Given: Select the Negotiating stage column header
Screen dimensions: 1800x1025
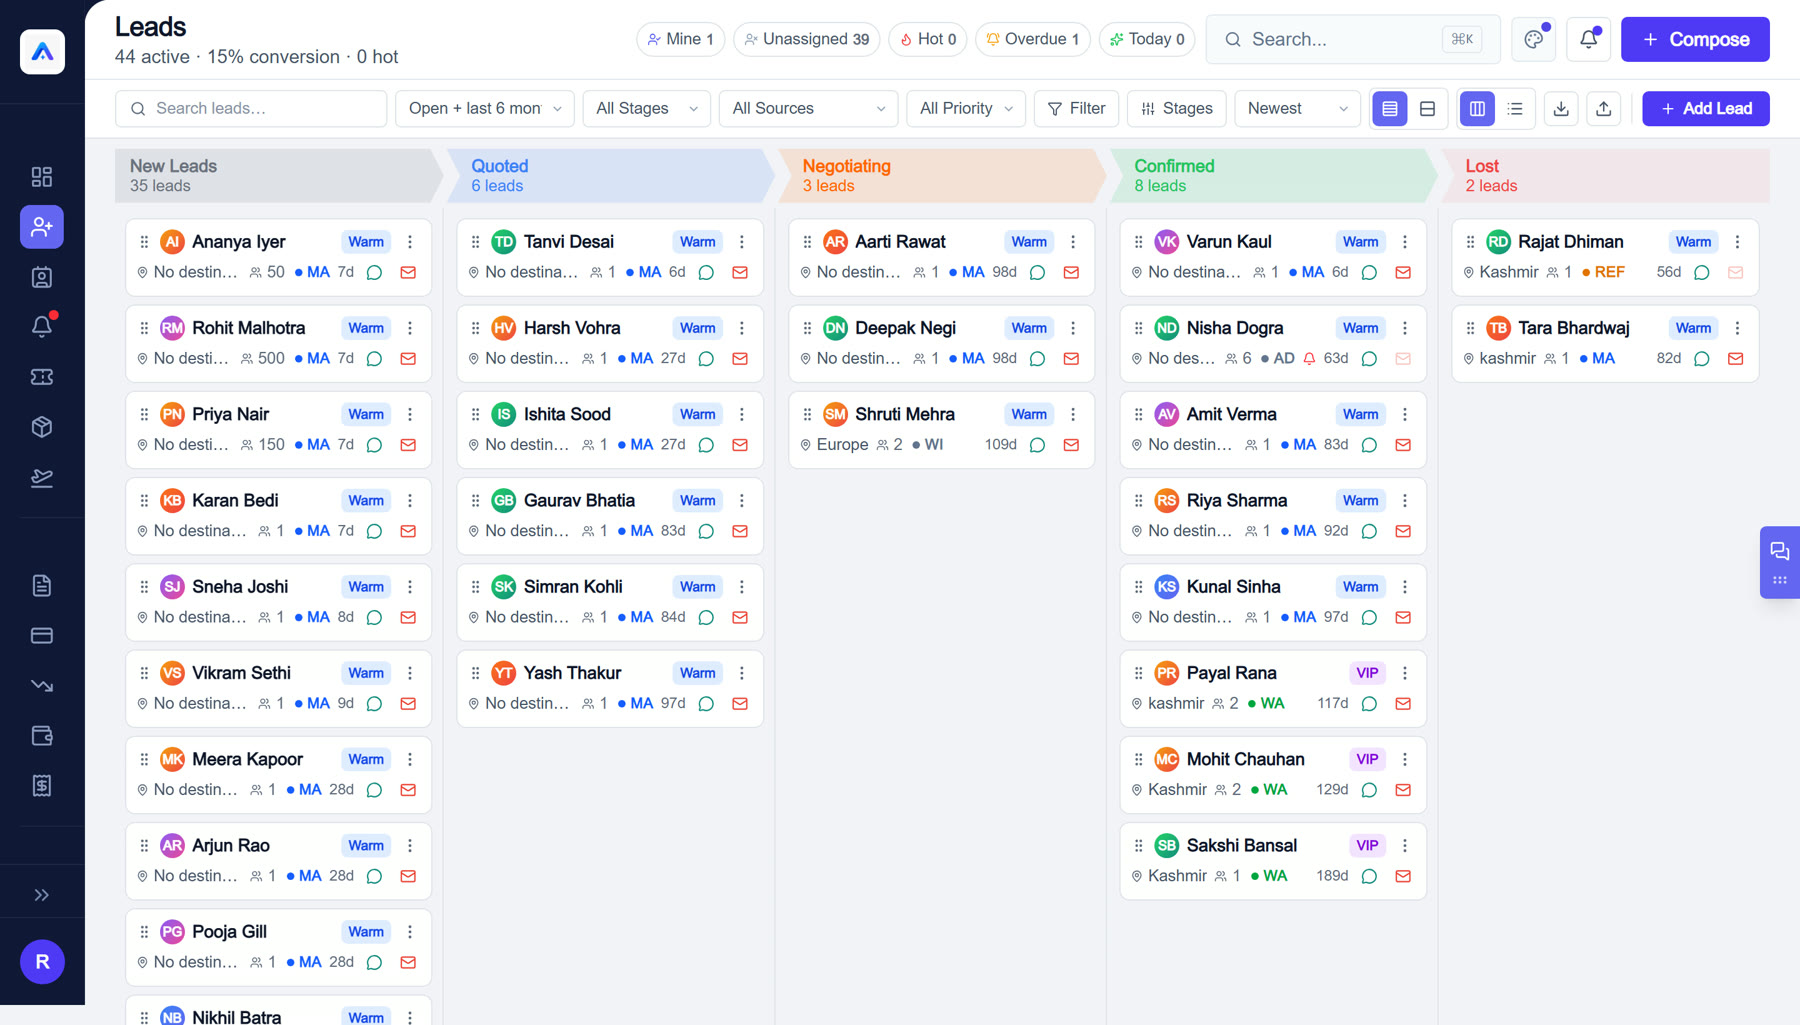Looking at the screenshot, I should (x=942, y=176).
